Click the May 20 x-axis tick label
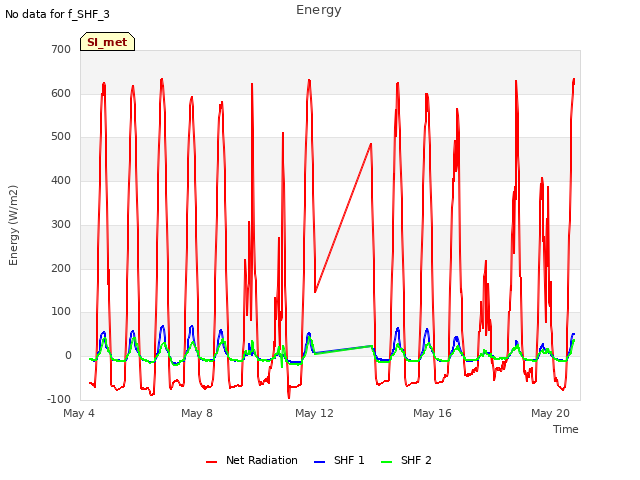Image resolution: width=640 pixels, height=480 pixels. 550,413
